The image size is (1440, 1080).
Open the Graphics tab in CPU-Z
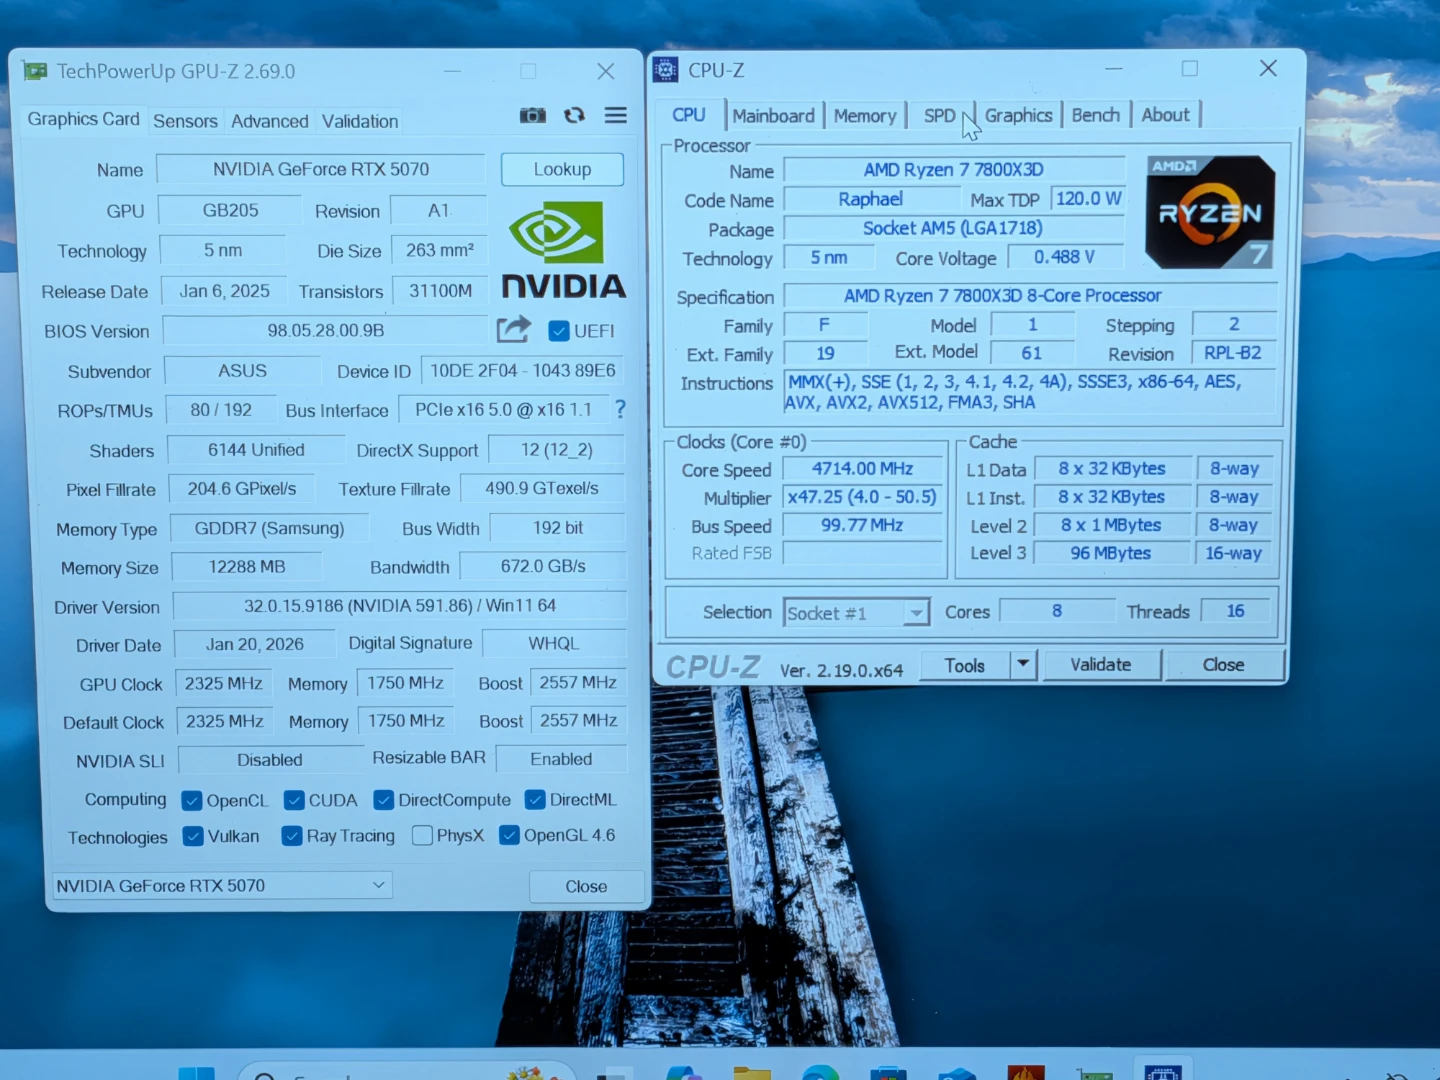pyautogui.click(x=1018, y=115)
